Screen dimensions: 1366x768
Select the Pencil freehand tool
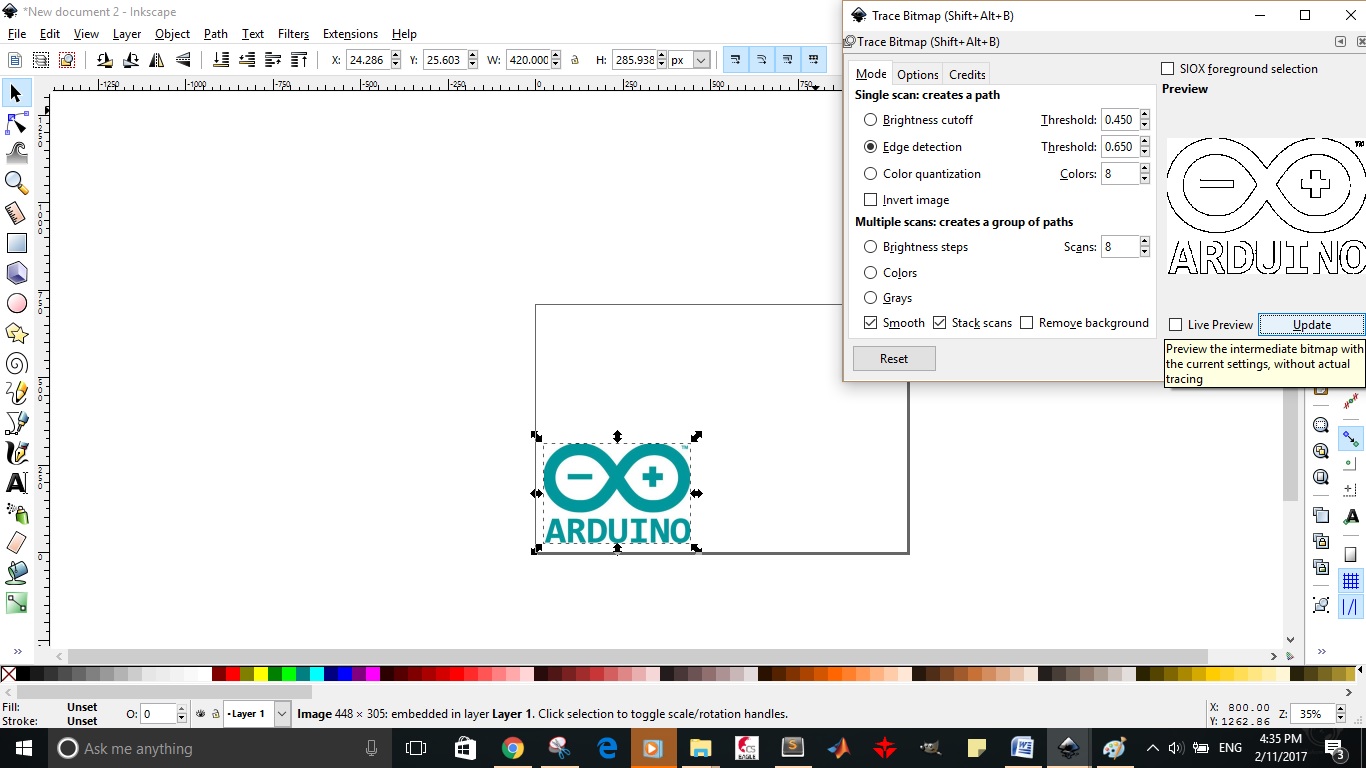coord(17,393)
